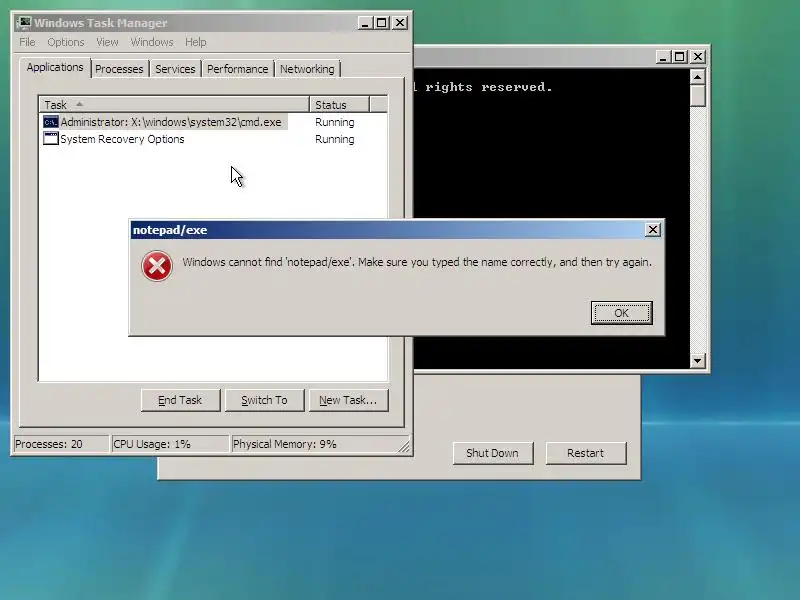Minimize the command prompt window
The width and height of the screenshot is (800, 600).
pyautogui.click(x=663, y=57)
